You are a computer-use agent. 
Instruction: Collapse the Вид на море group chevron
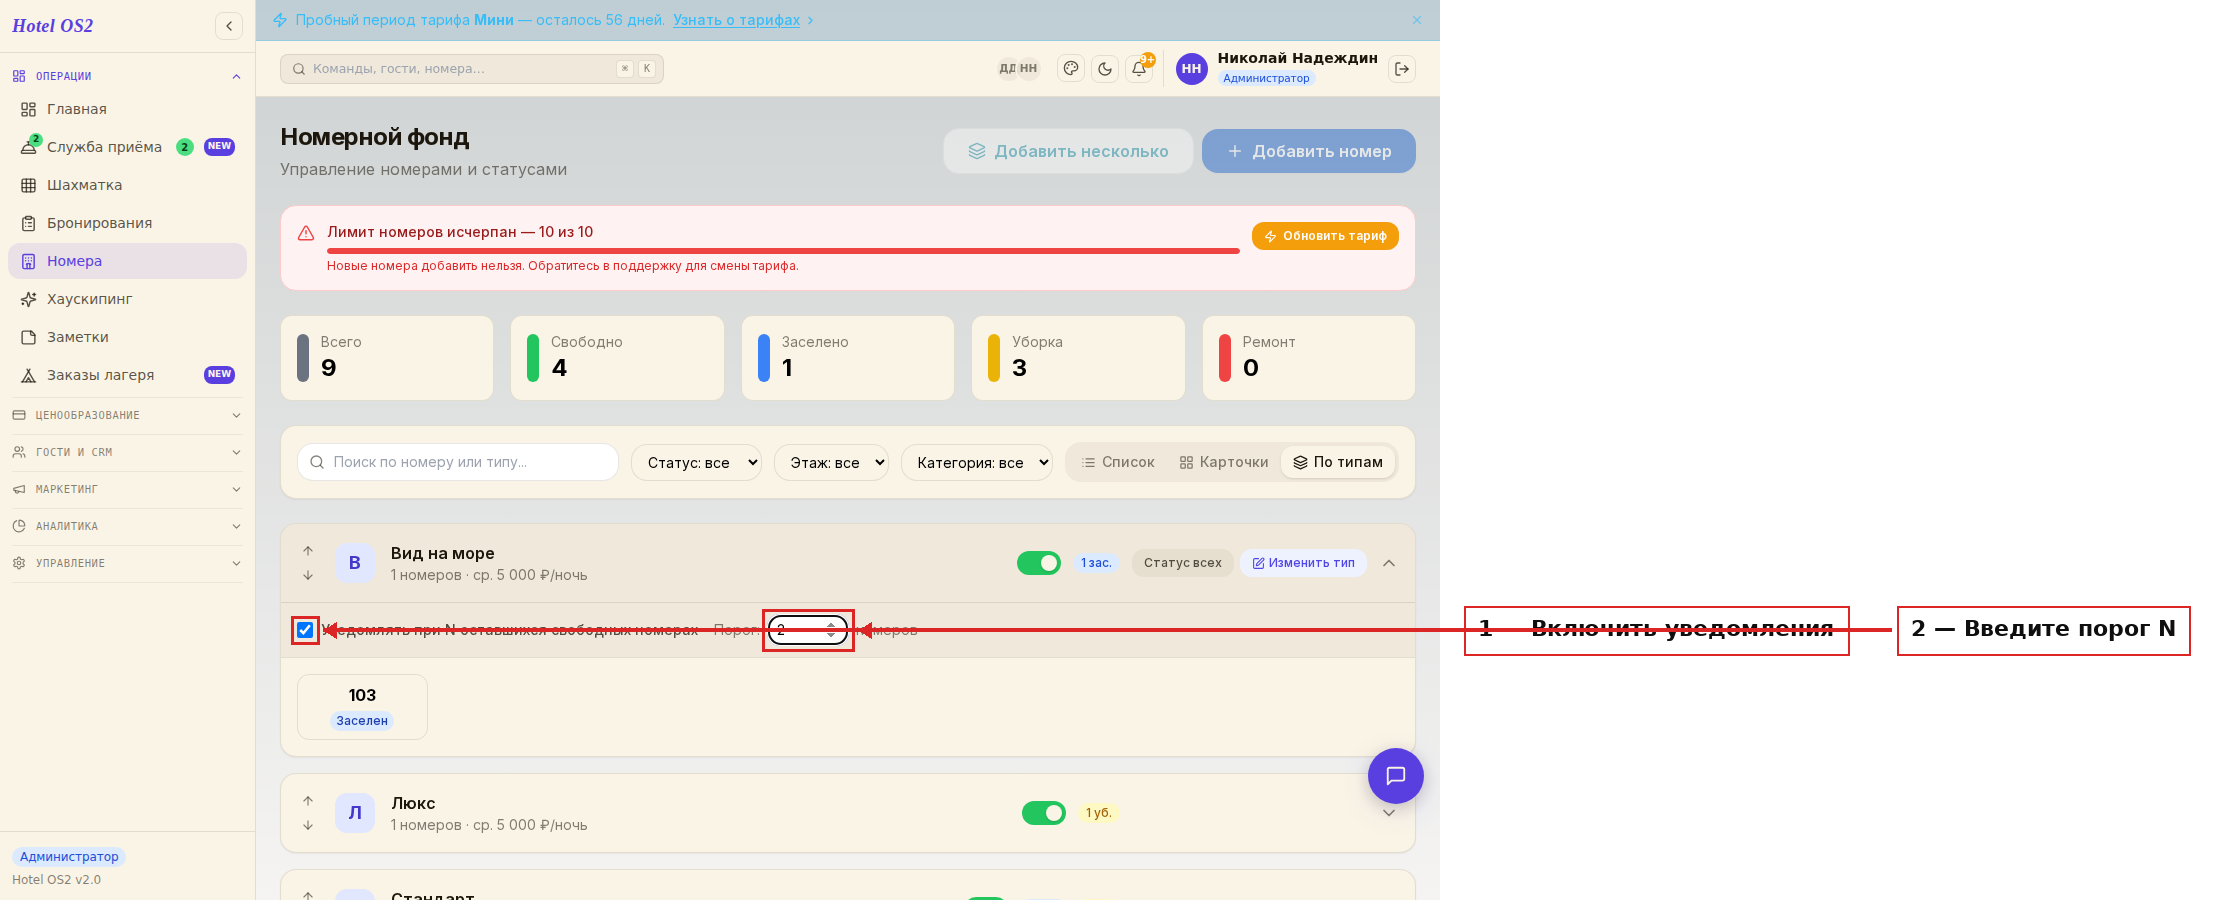click(x=1389, y=563)
